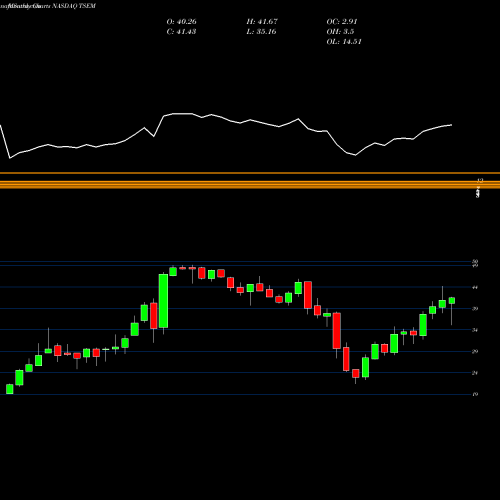Click the high value "H: 41.67"
Viewport: 500px width, 500px height.
[262, 22]
